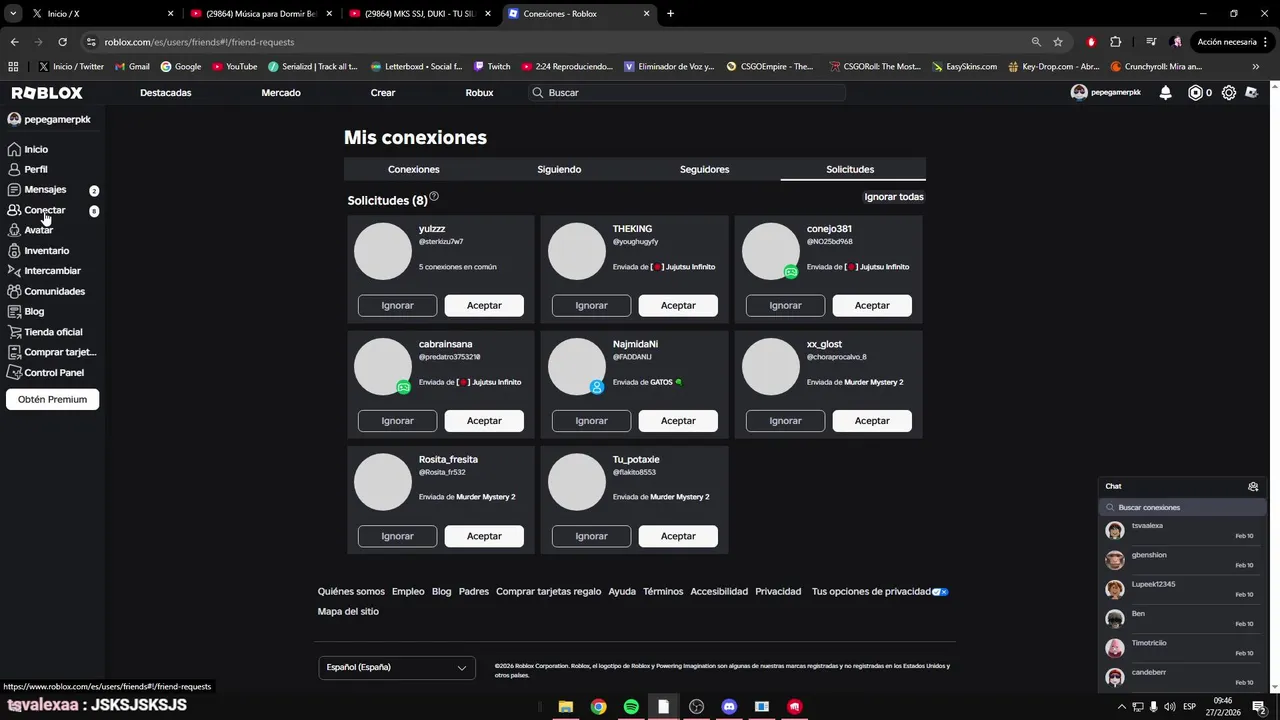
Task: Reload the page in Chrome
Action: click(x=62, y=42)
